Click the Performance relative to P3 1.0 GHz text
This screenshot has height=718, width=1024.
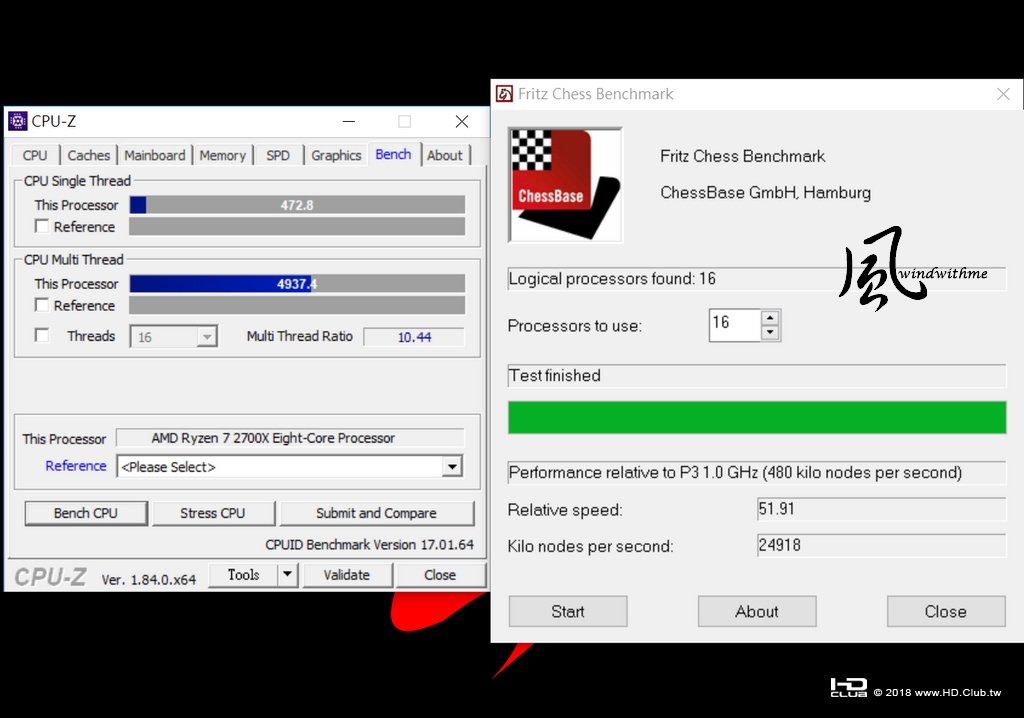[x=735, y=472]
